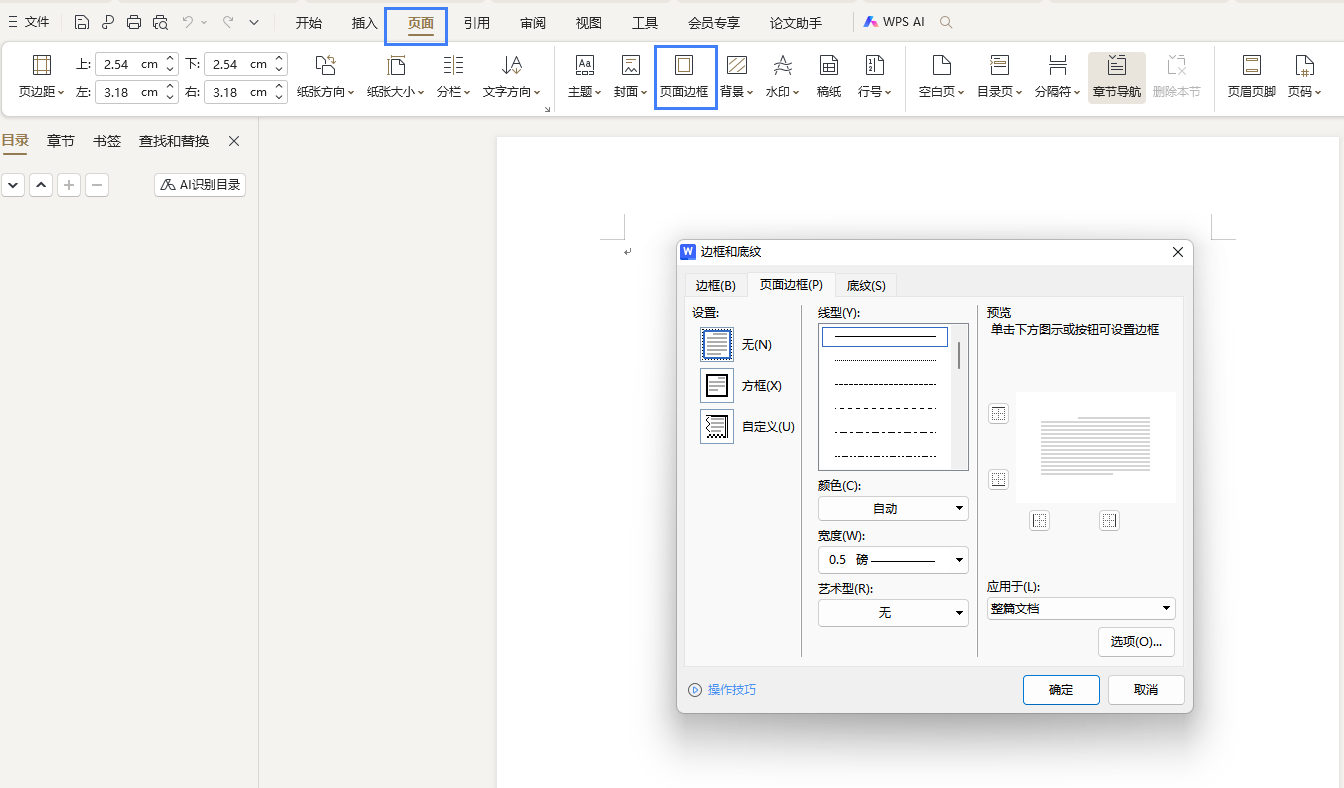This screenshot has width=1344, height=788.
Task: Open the 文字方向 text direction menu
Action: click(512, 77)
